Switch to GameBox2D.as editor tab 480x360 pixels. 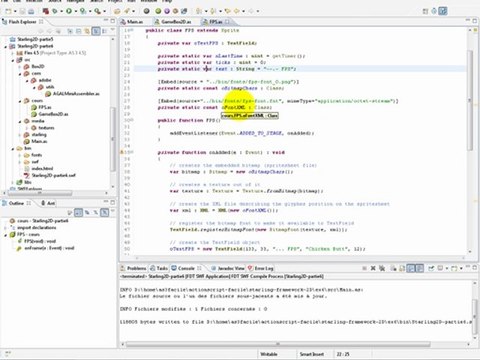click(173, 22)
